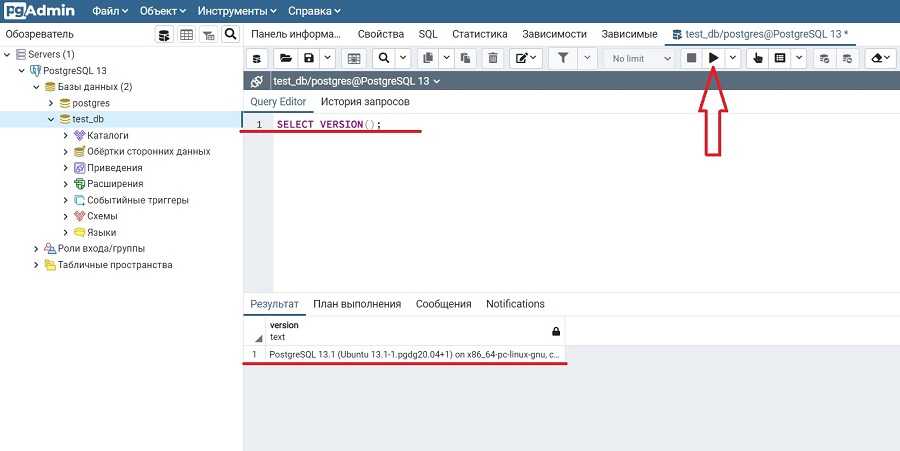
Task: Run the query with the Execute button
Action: (714, 58)
